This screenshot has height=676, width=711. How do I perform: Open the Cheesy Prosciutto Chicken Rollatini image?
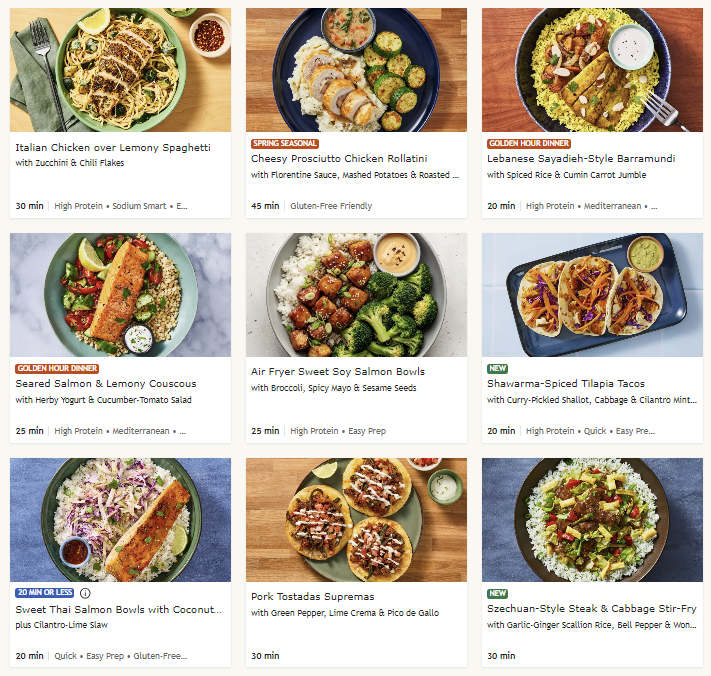point(356,70)
